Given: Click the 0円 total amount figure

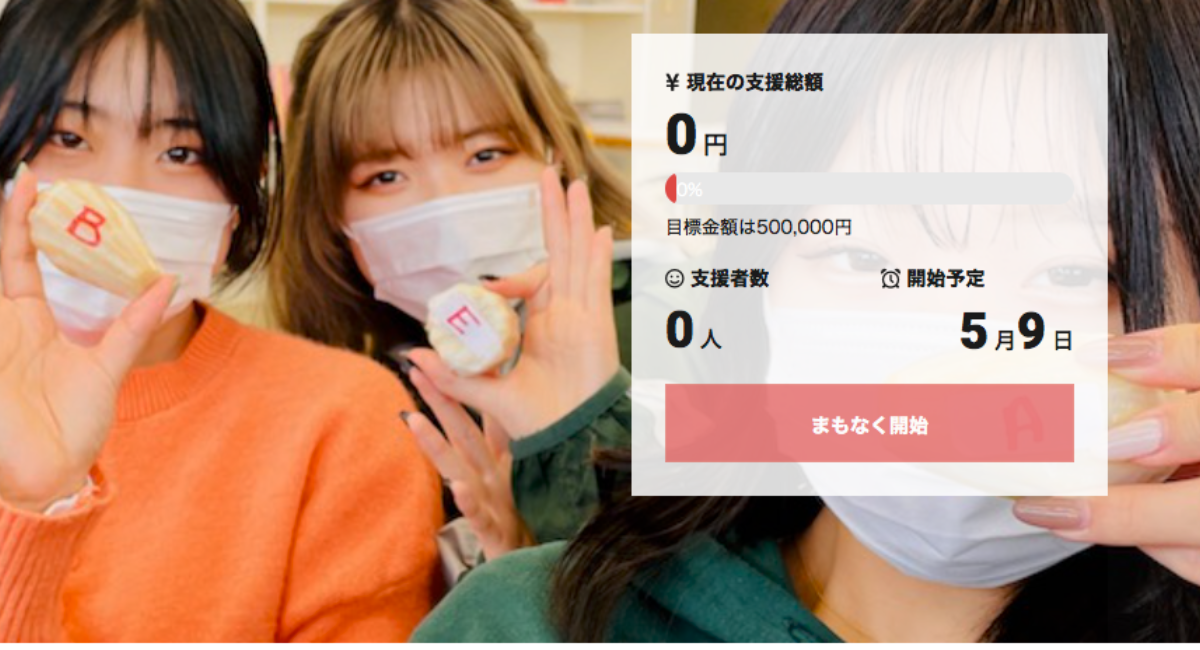Looking at the screenshot, I should coord(696,138).
